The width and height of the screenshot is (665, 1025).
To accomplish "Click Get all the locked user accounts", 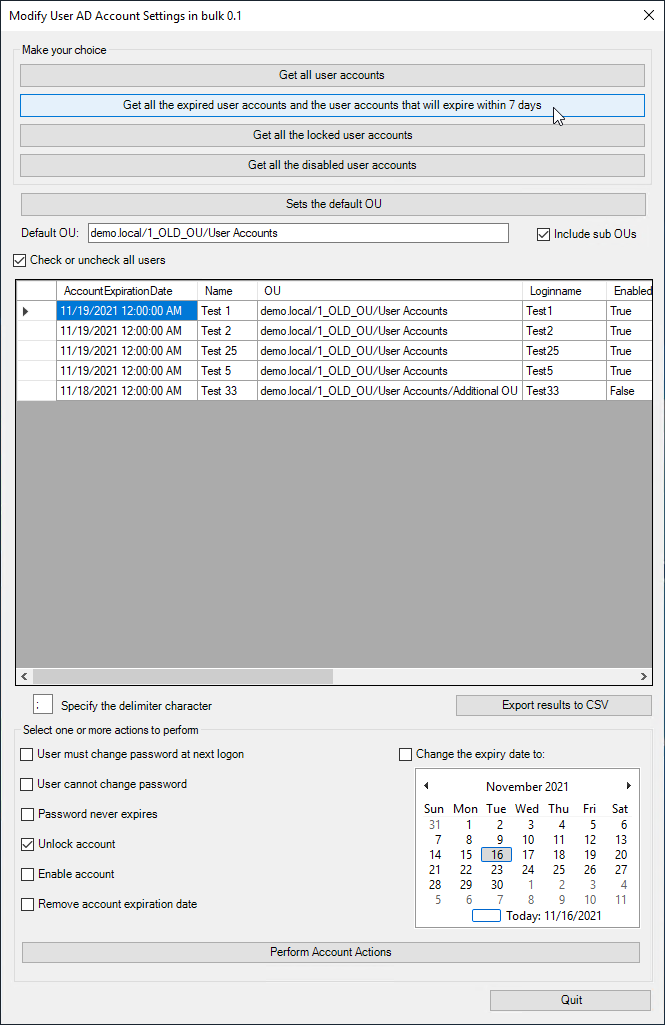I will coord(332,135).
